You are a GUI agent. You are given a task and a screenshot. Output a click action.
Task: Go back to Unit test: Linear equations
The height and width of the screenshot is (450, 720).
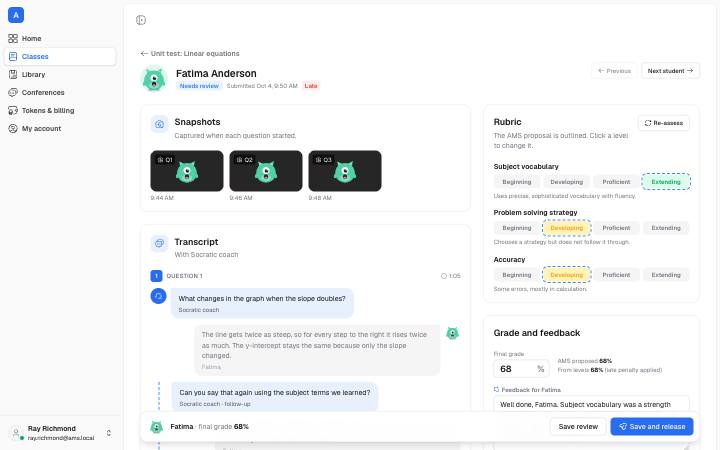190,54
